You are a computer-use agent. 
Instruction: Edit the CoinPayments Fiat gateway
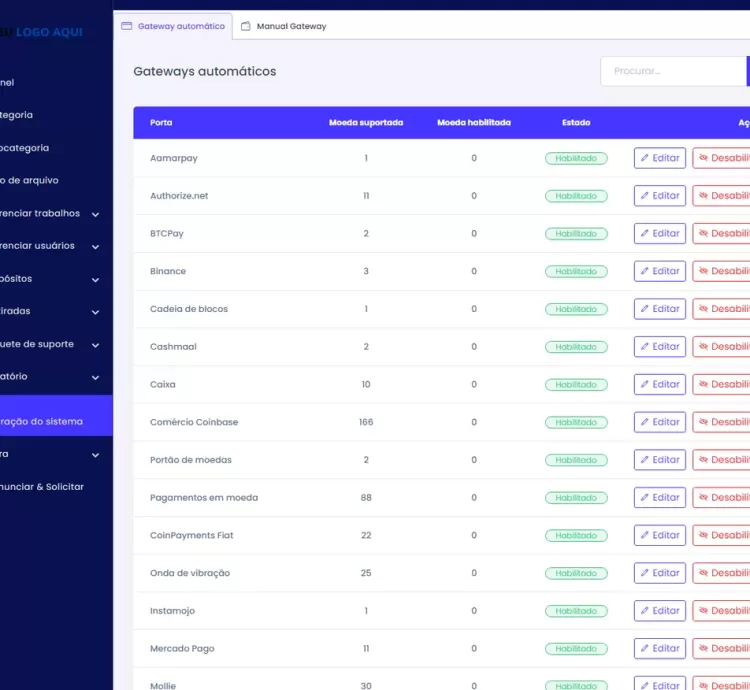tap(660, 535)
